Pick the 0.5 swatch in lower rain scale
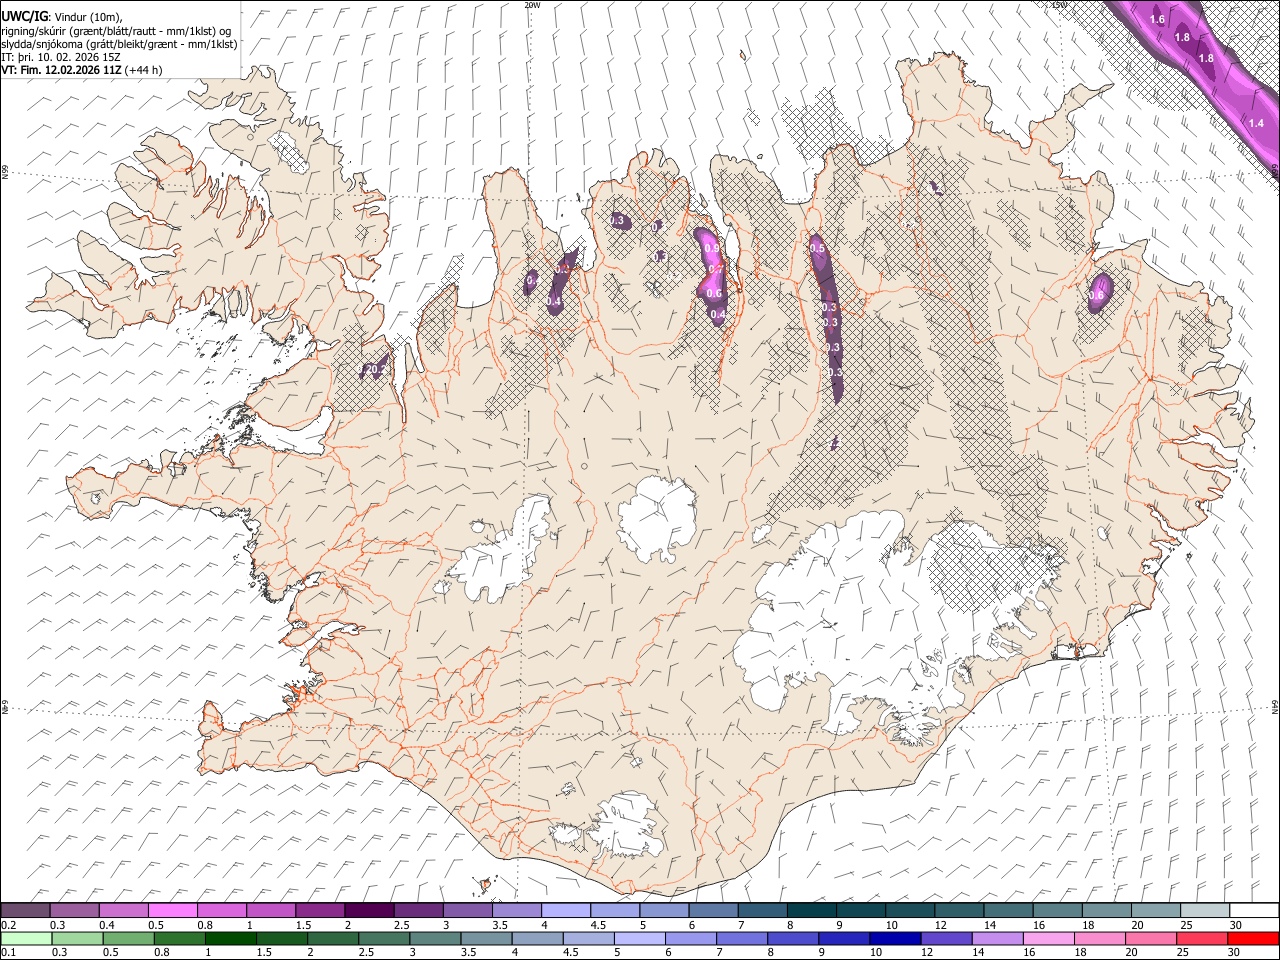Image resolution: width=1280 pixels, height=960 pixels. coord(128,938)
